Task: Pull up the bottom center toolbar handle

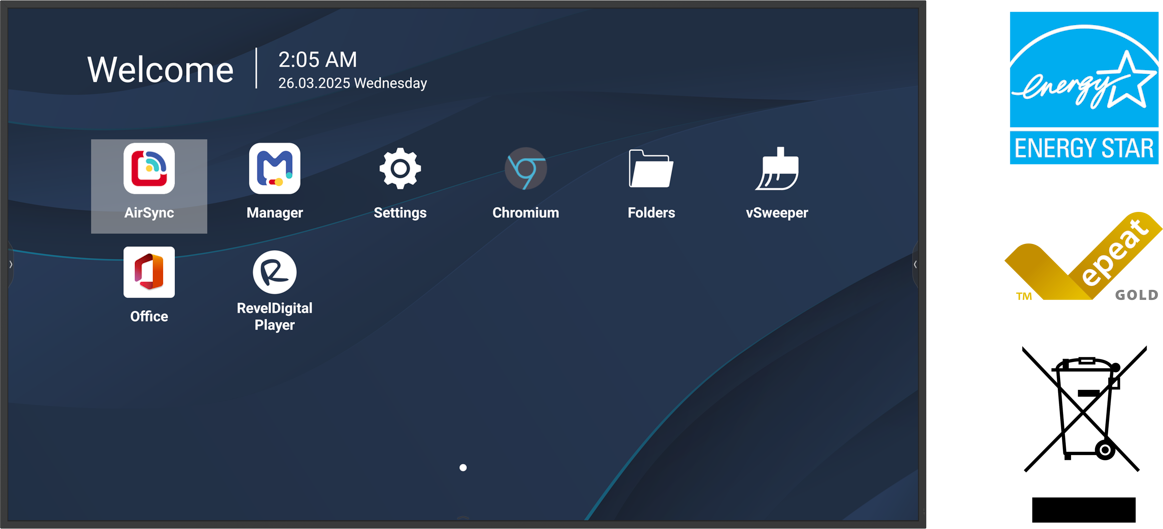Action: point(463,517)
